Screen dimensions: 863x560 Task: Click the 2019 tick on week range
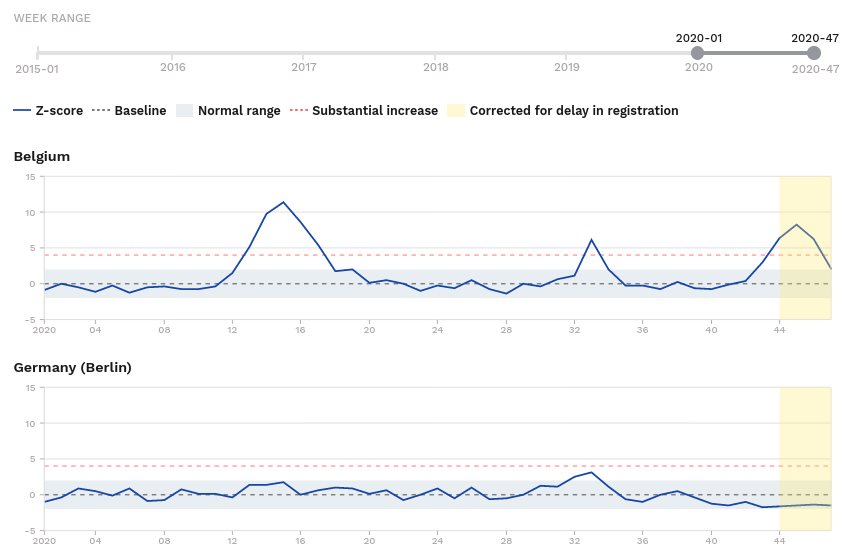[x=567, y=66]
